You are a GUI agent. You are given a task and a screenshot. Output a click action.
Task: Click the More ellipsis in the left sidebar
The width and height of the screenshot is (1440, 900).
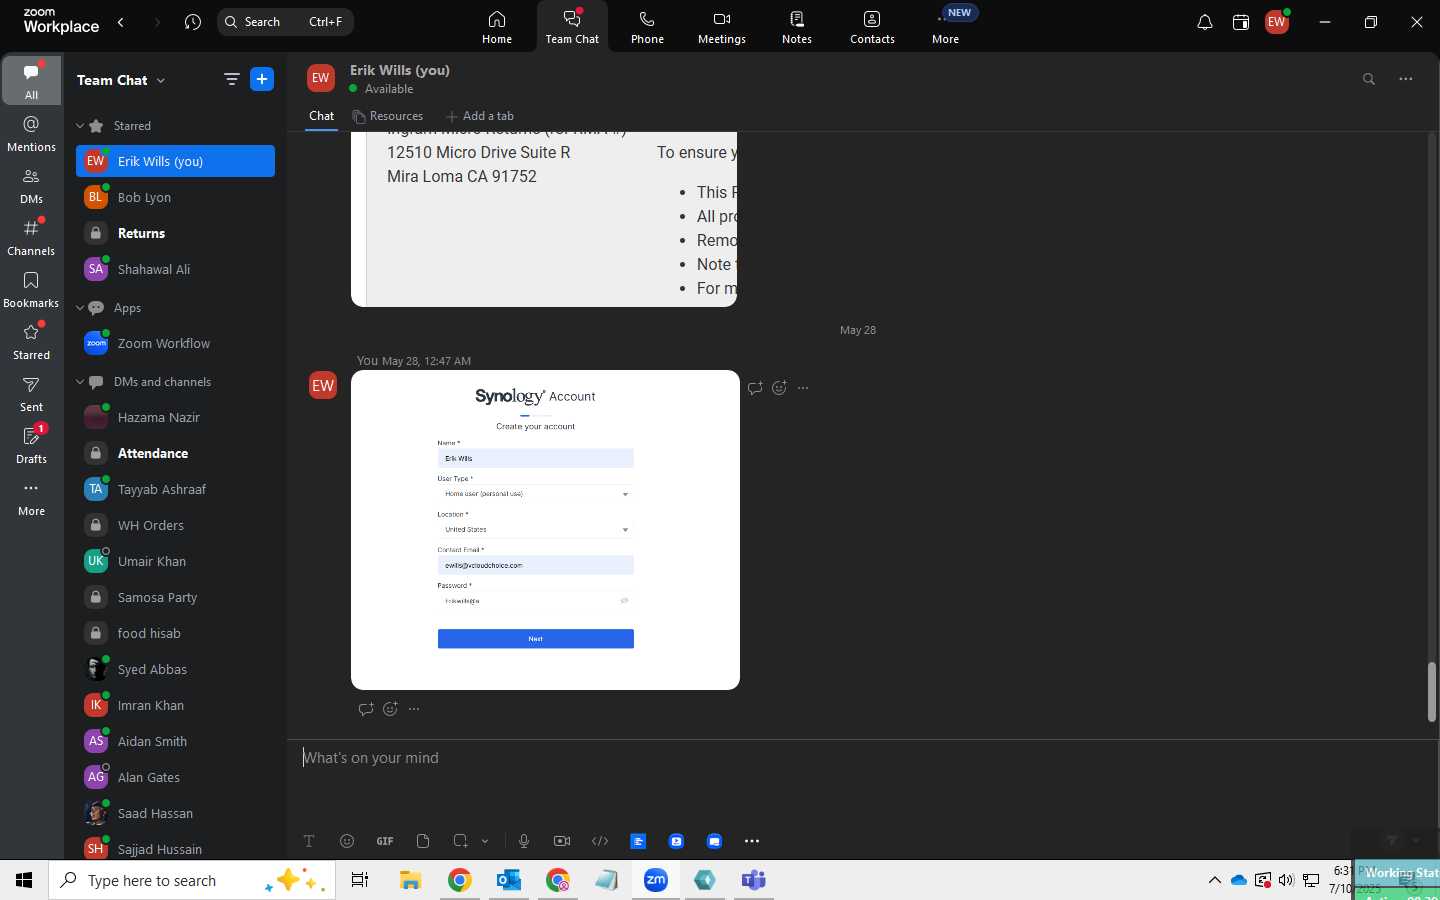[x=32, y=497]
